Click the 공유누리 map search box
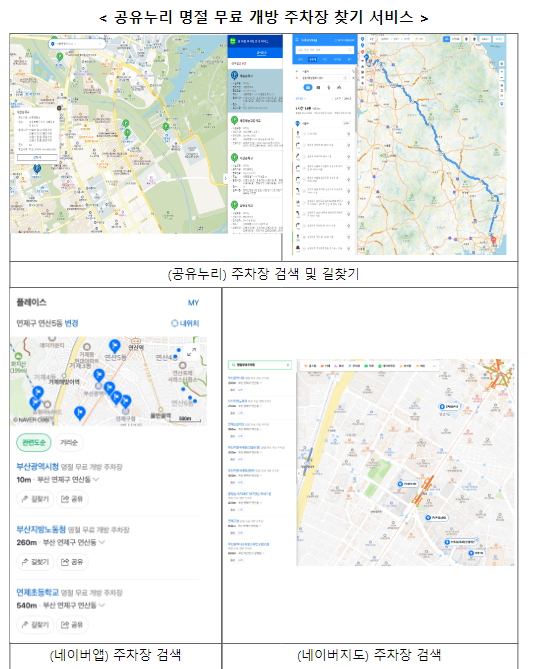 click(77, 44)
